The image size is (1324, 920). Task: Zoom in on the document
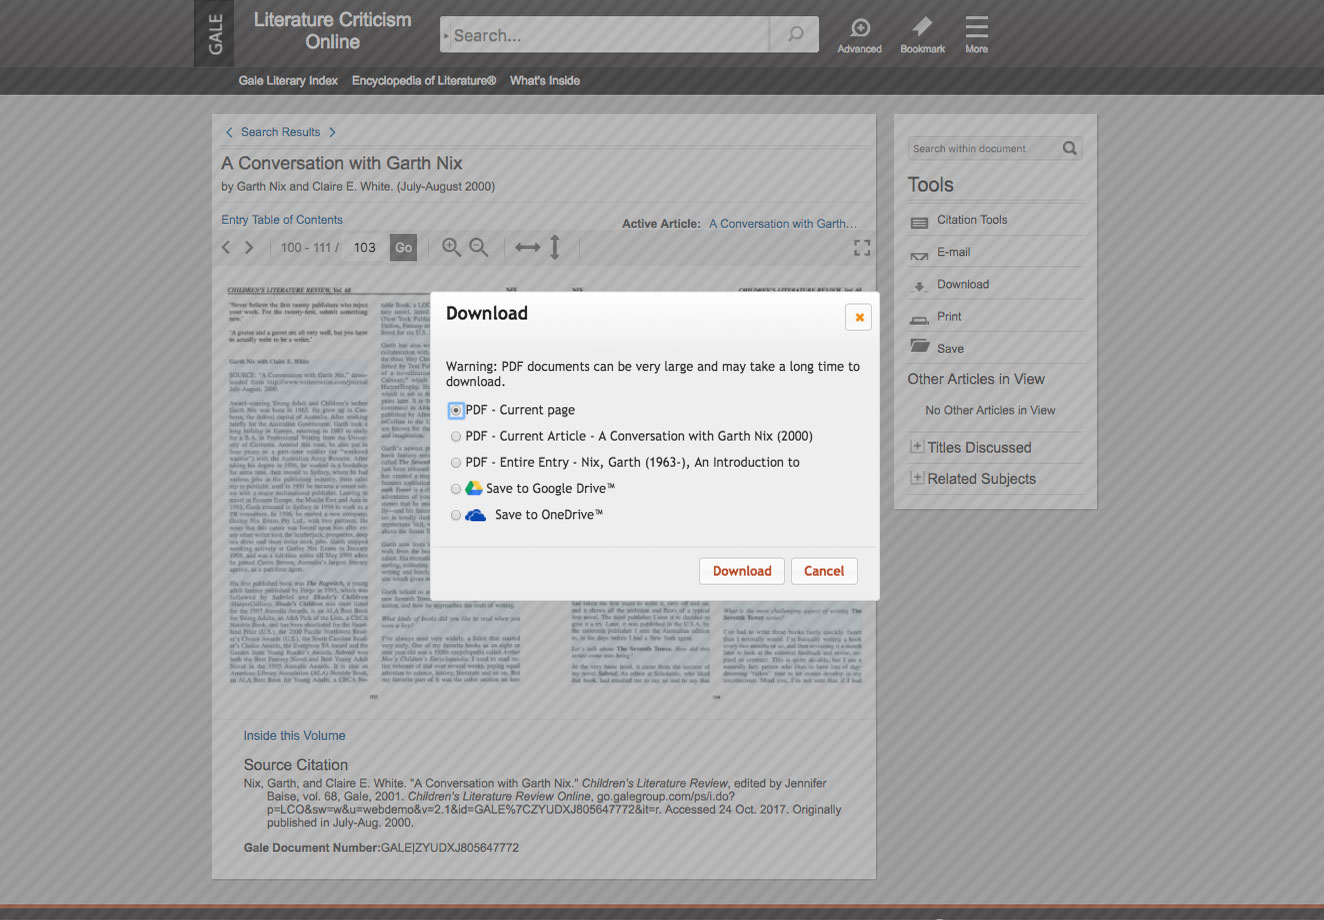[x=452, y=247]
